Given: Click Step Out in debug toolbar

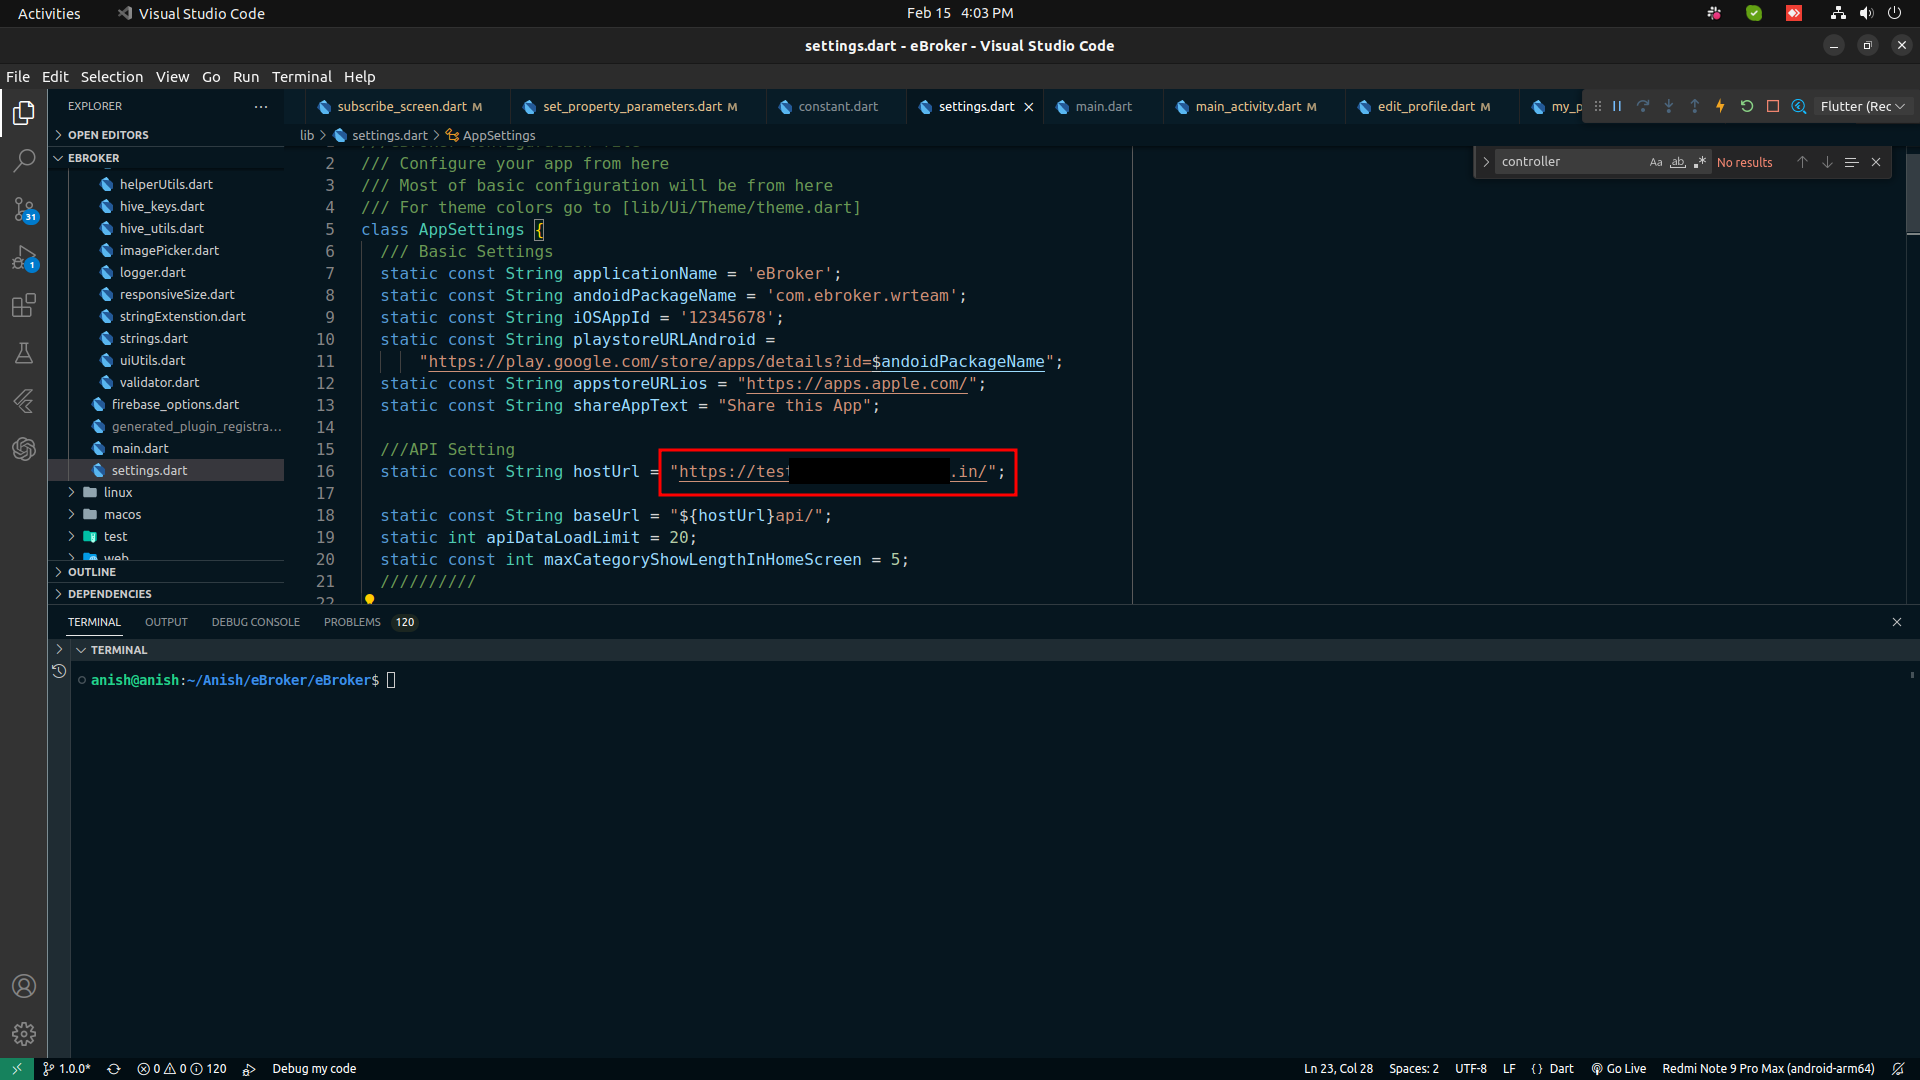Looking at the screenshot, I should click(1695, 106).
